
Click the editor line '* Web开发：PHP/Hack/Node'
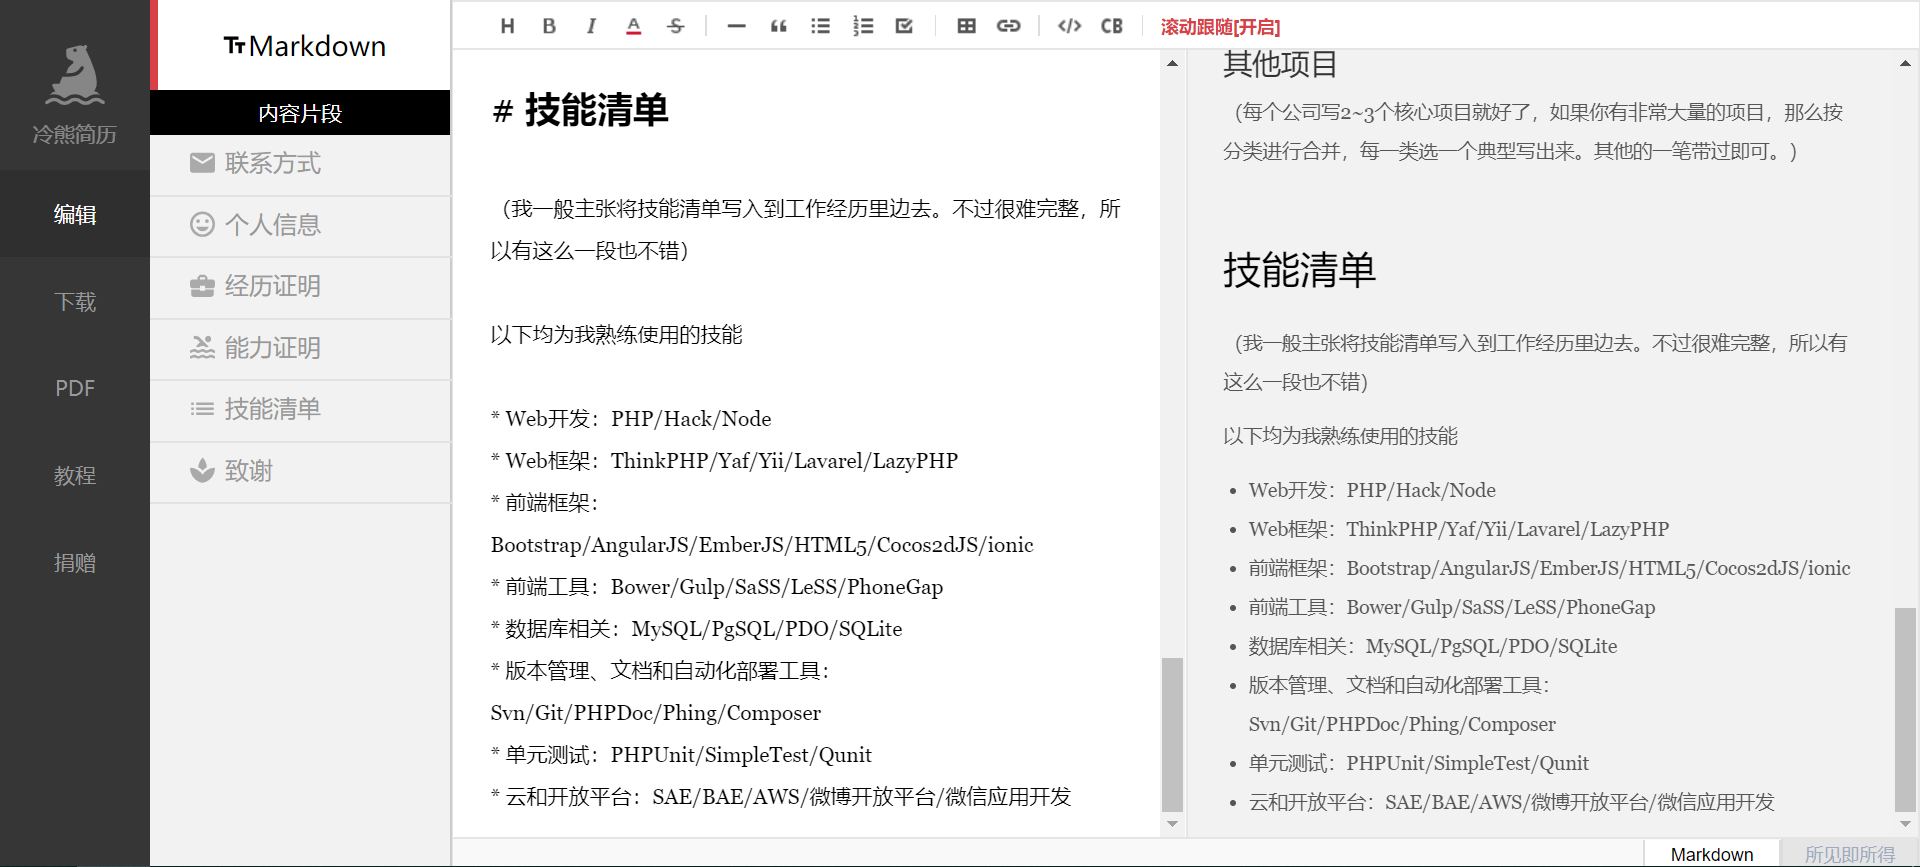click(x=631, y=419)
